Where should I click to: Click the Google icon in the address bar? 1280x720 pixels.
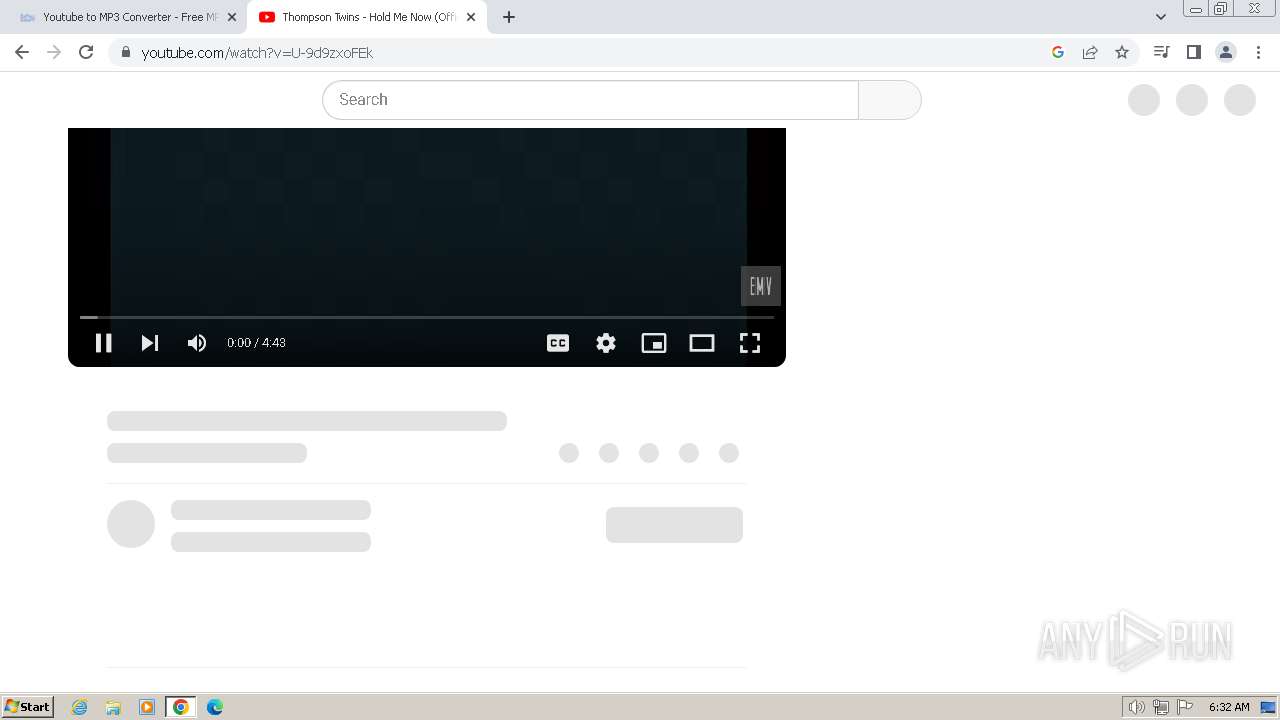tap(1058, 52)
